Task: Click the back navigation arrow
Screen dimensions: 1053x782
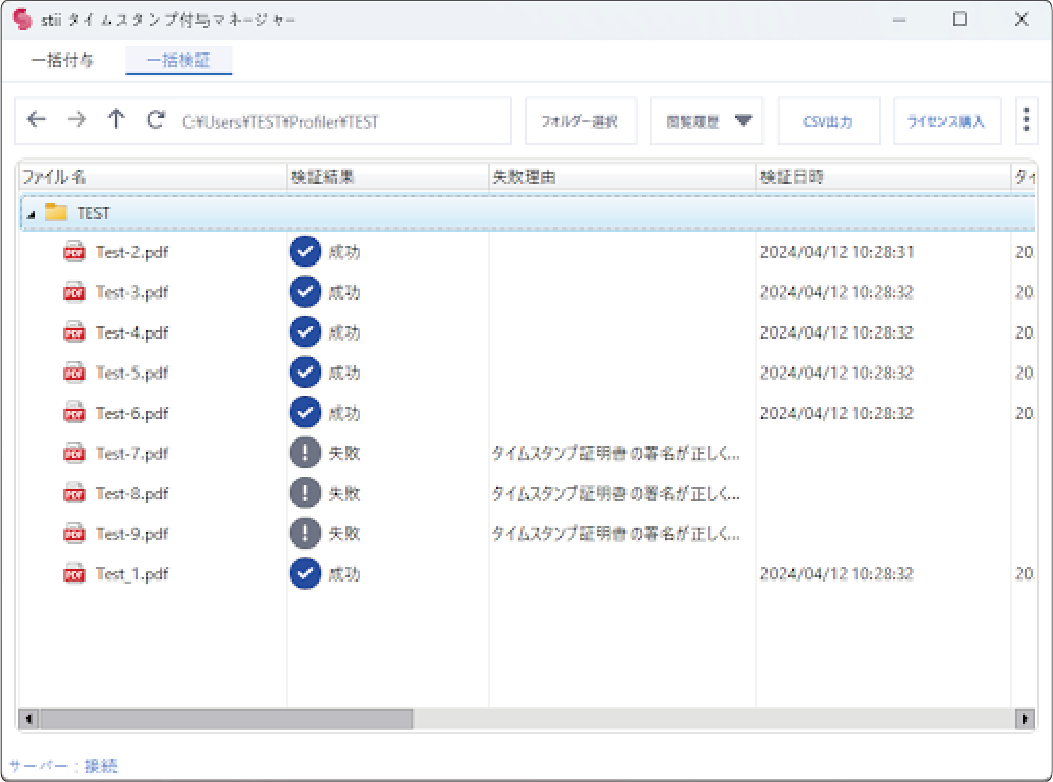Action: click(x=36, y=119)
